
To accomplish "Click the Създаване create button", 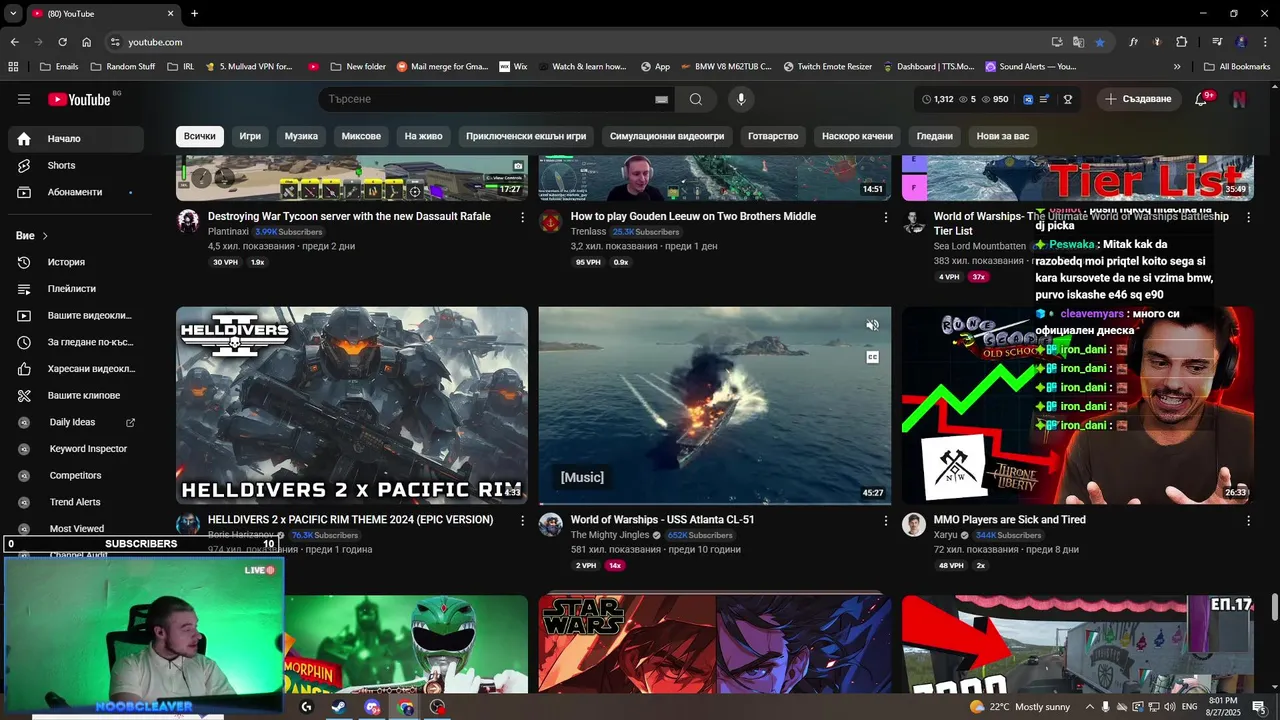I will click(1138, 99).
